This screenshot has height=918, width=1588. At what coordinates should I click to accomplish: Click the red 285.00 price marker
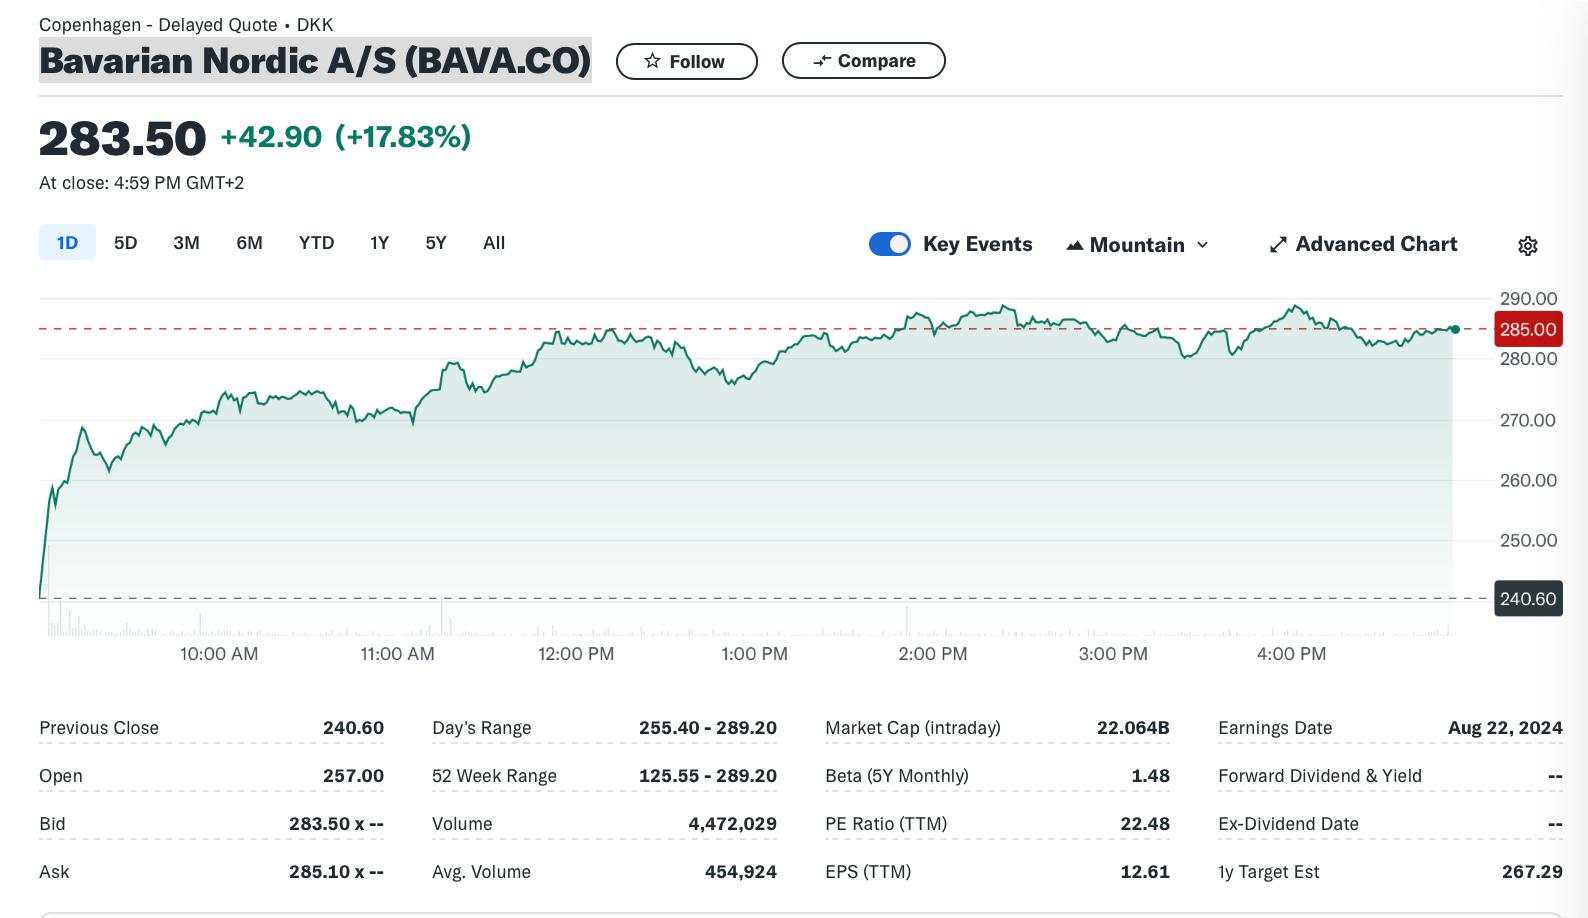(x=1528, y=329)
